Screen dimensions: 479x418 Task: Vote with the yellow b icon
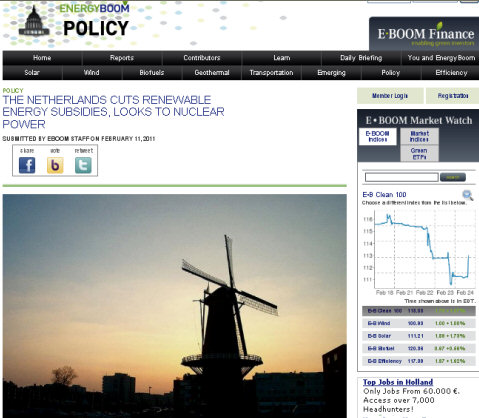click(55, 165)
